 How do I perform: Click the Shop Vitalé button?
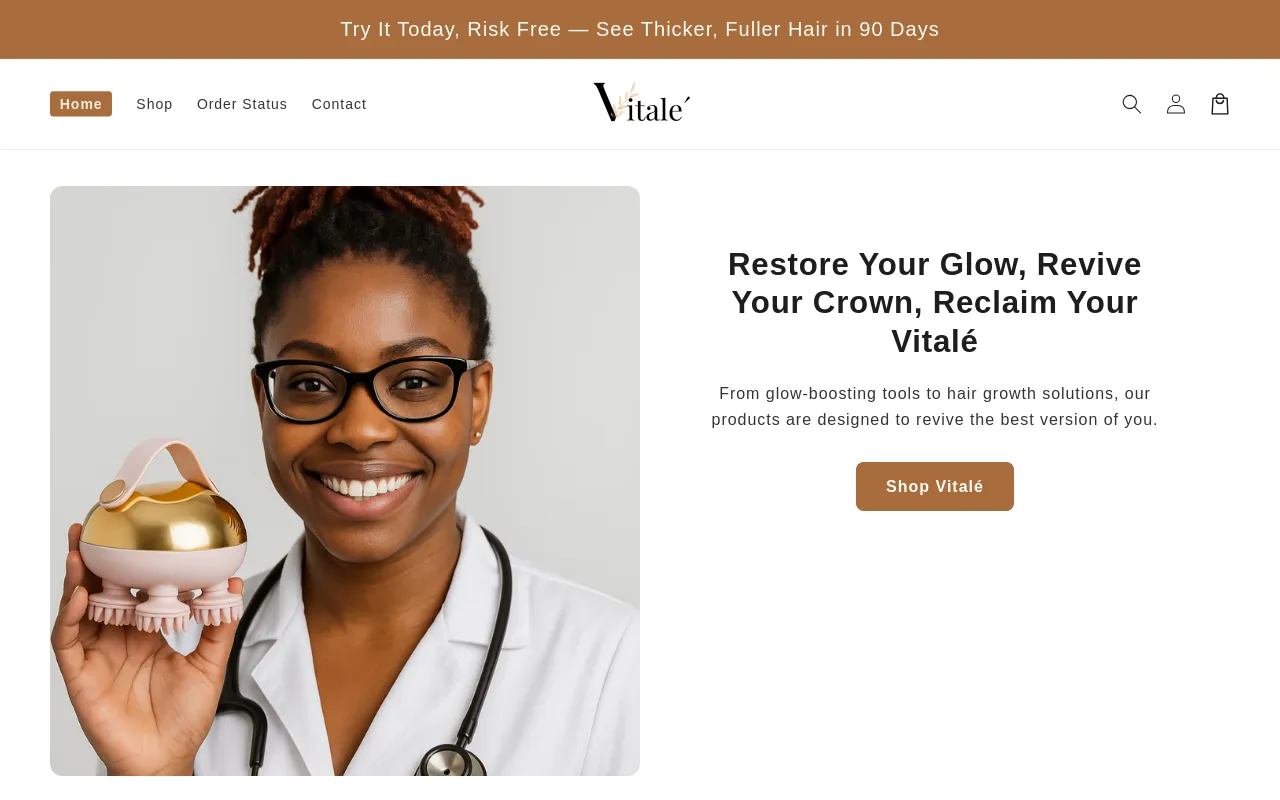(x=935, y=487)
